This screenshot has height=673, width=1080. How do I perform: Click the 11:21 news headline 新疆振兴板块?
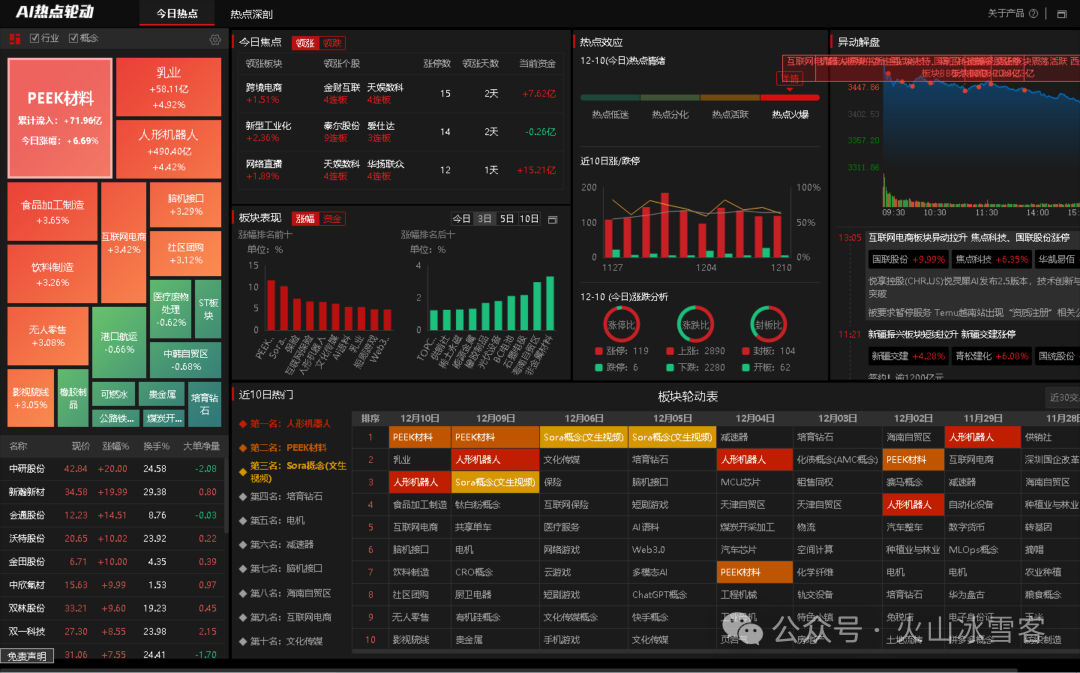(x=942, y=334)
